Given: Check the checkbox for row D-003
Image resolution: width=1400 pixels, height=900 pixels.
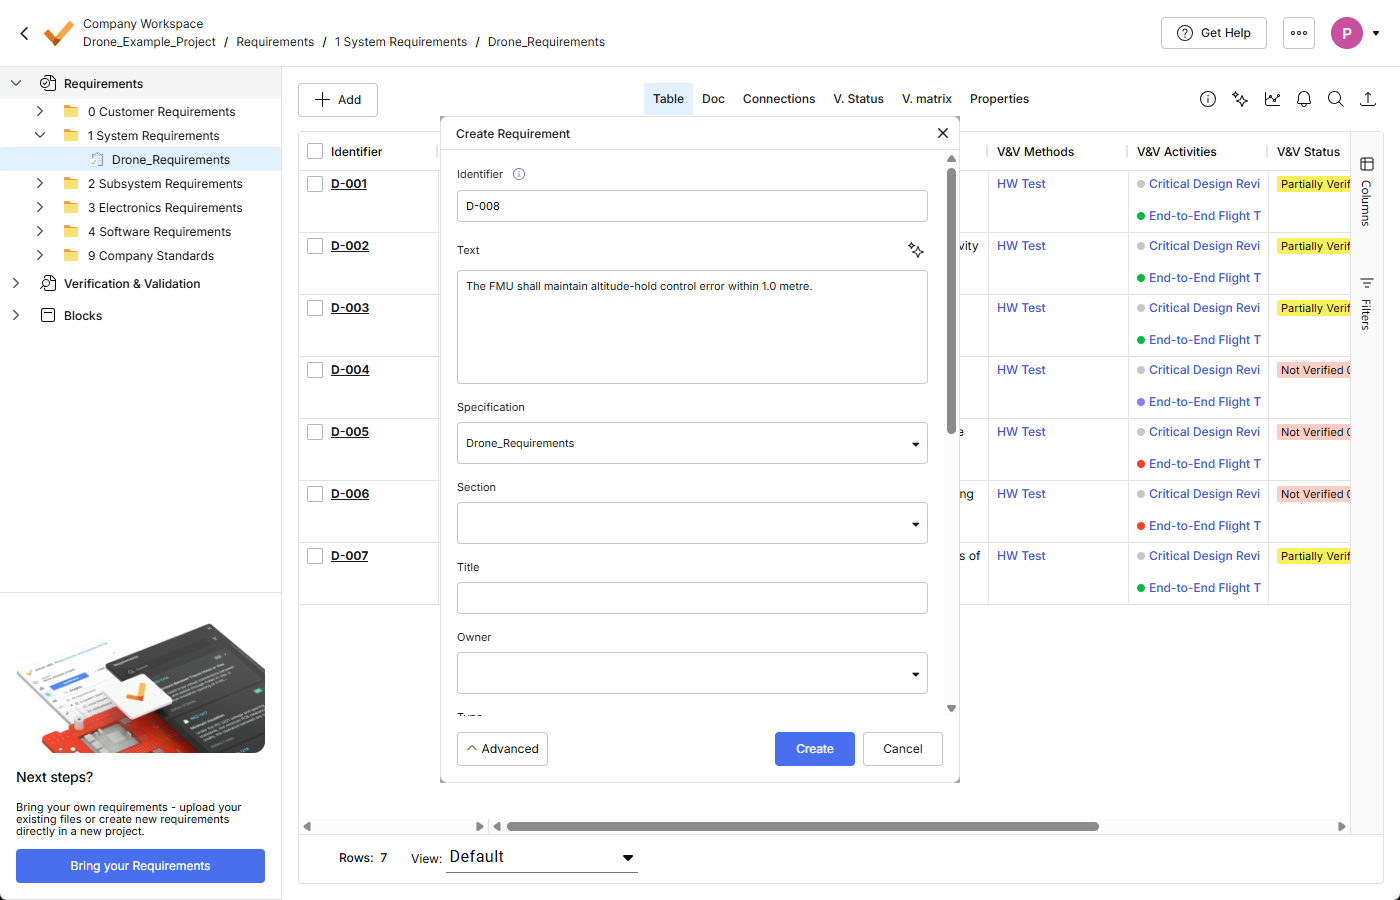Looking at the screenshot, I should click(x=315, y=308).
